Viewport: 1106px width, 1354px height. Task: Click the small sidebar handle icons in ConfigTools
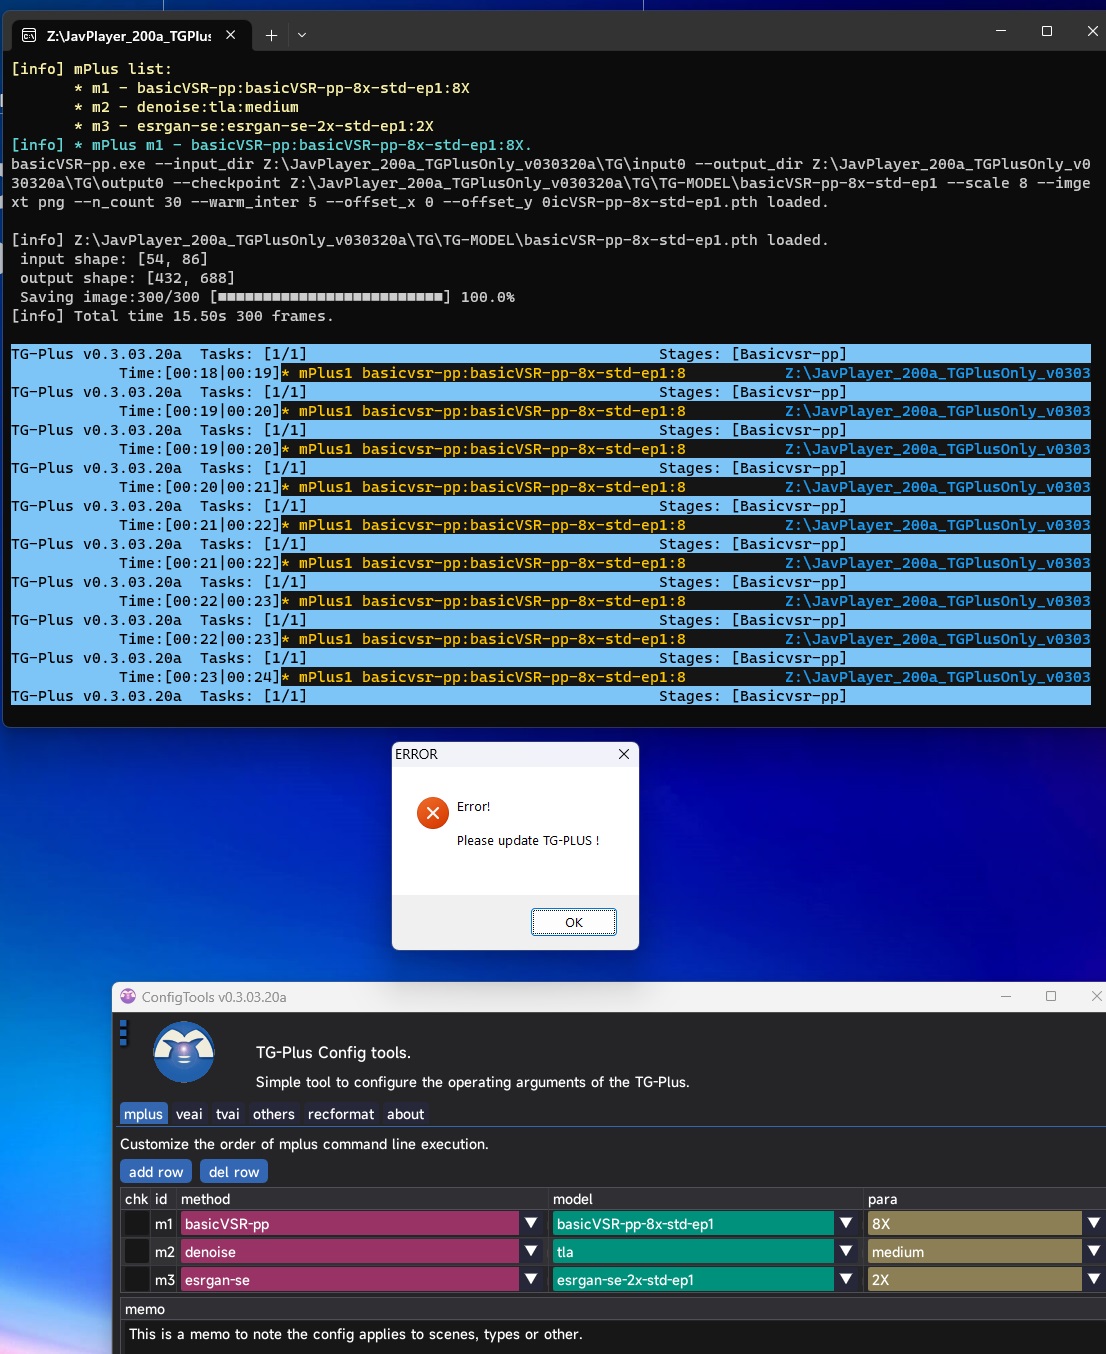[x=122, y=1035]
